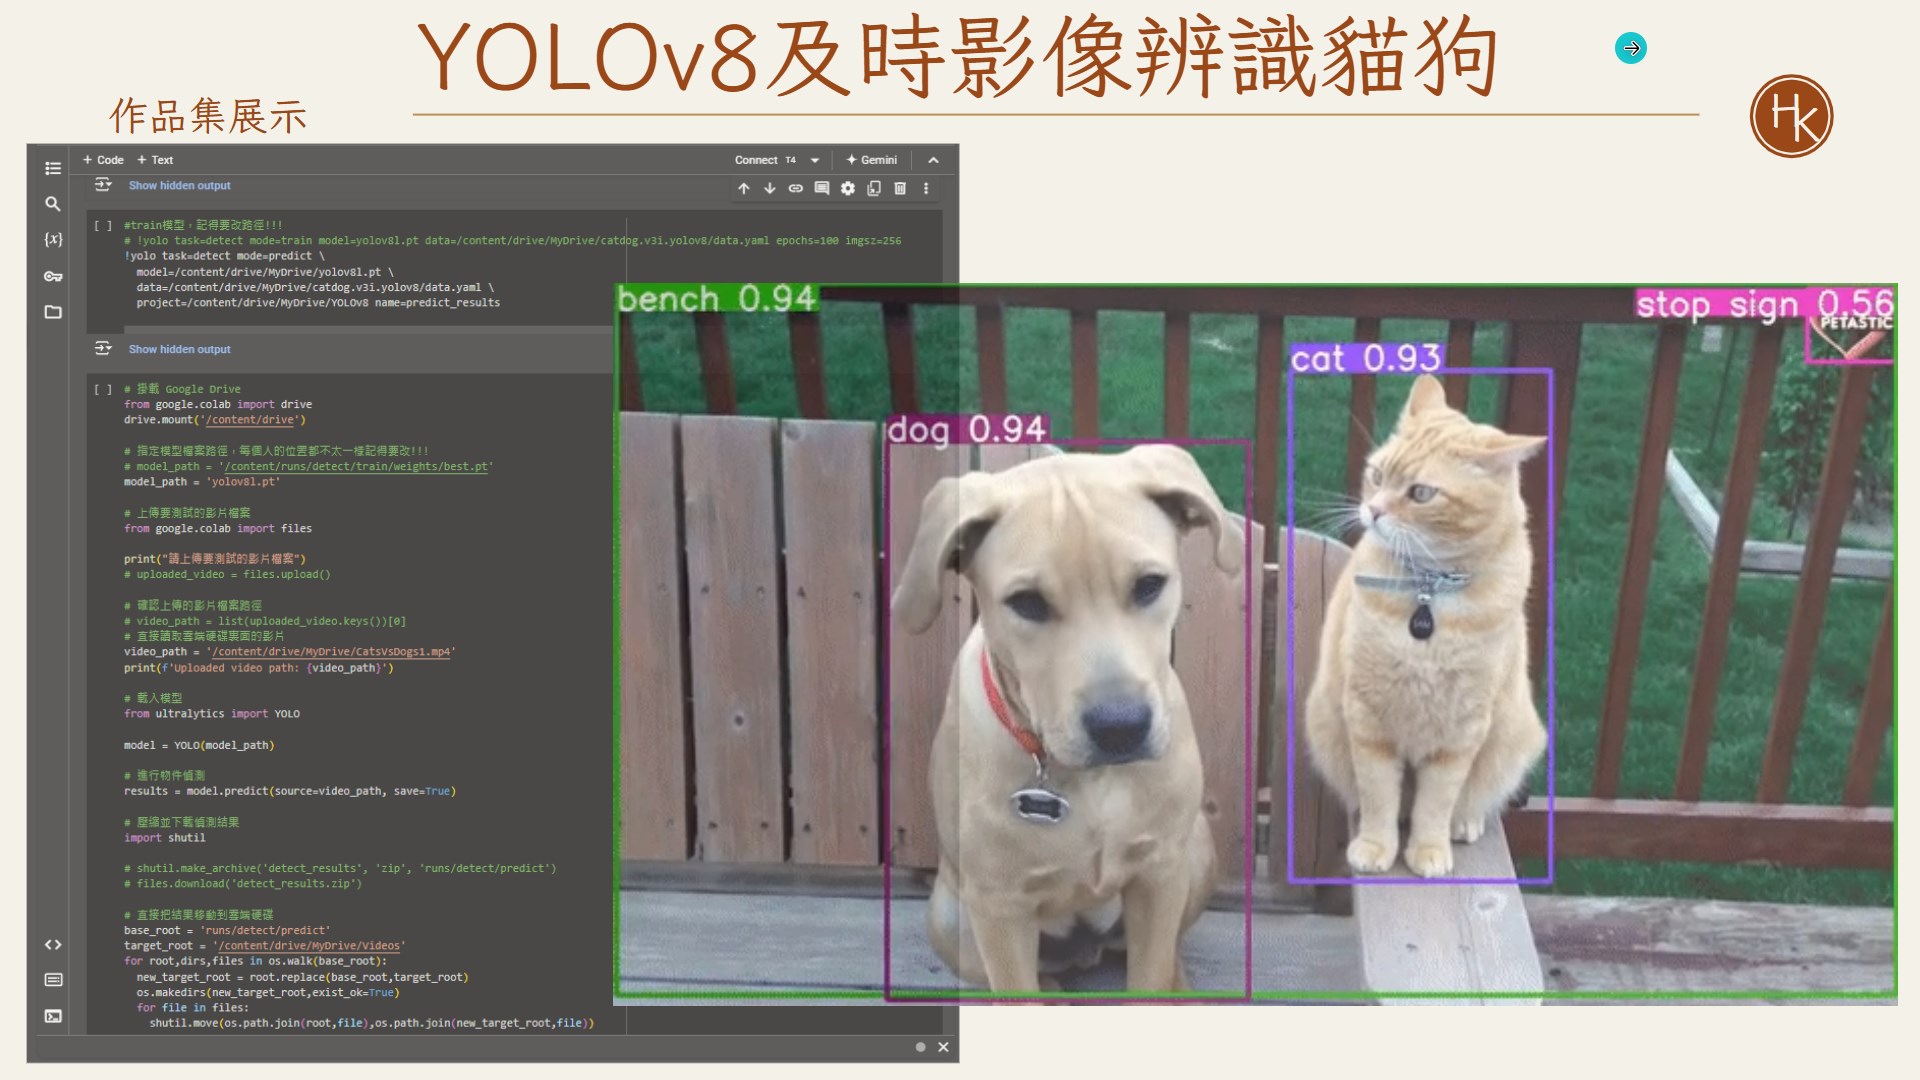
Task: Delete the cell with the trash icon
Action: (x=899, y=187)
